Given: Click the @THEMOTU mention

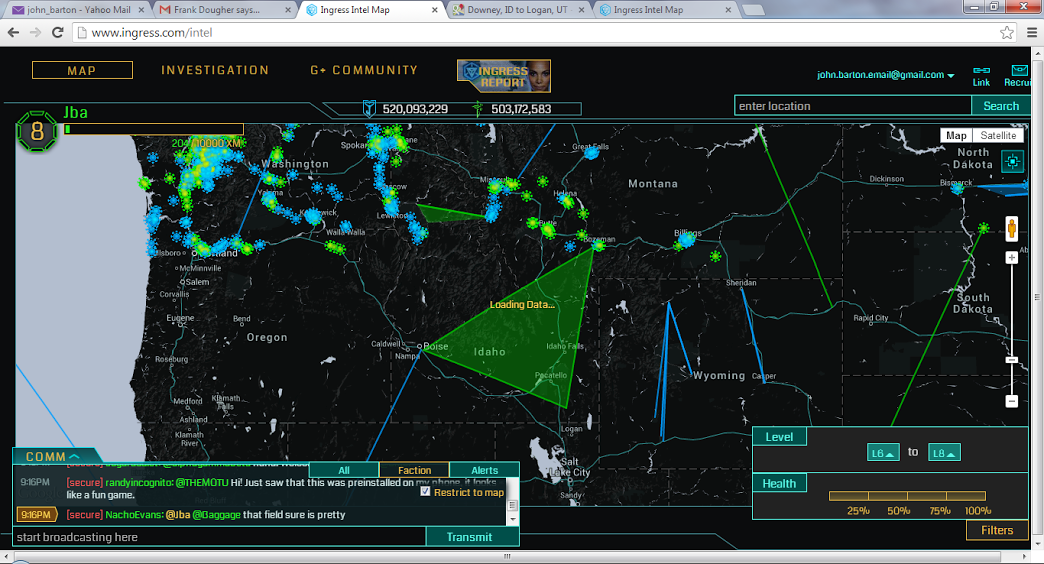Looking at the screenshot, I should tap(202, 482).
